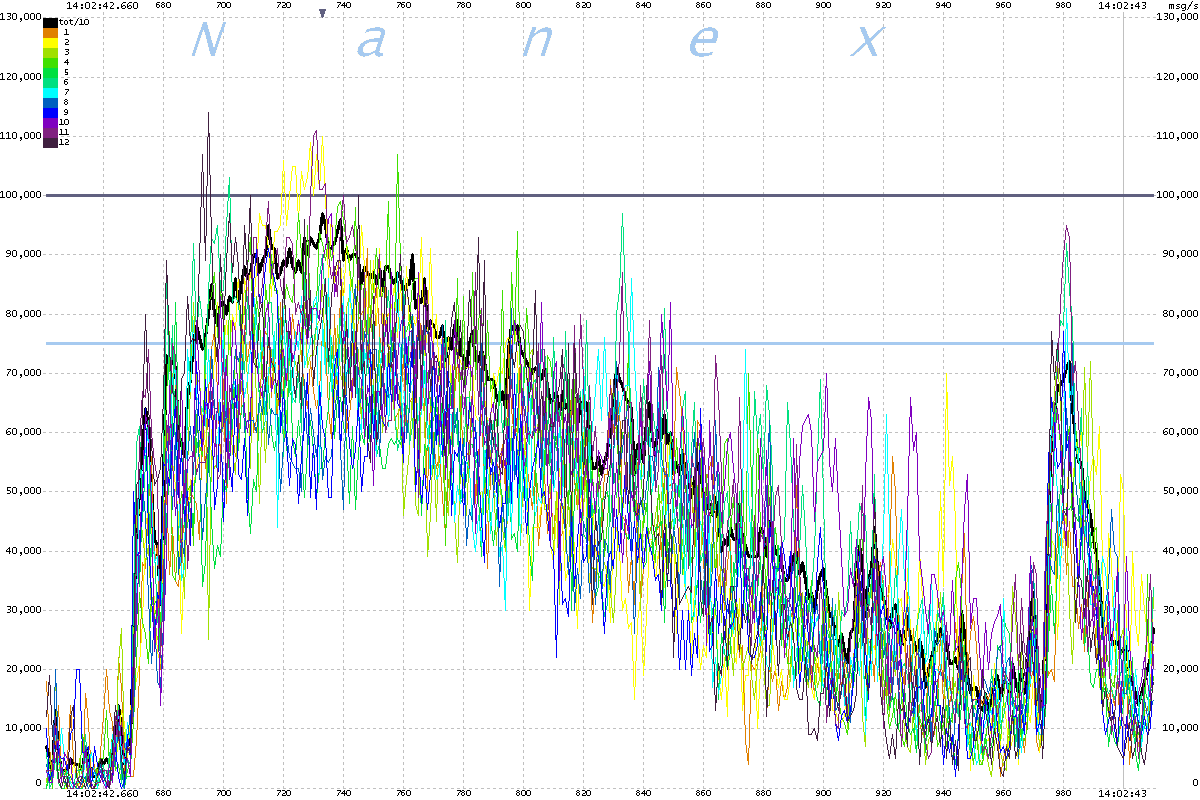Viewport: 1200px width, 800px height.
Task: Click the black tot/10 legend swatch
Action: click(49, 22)
